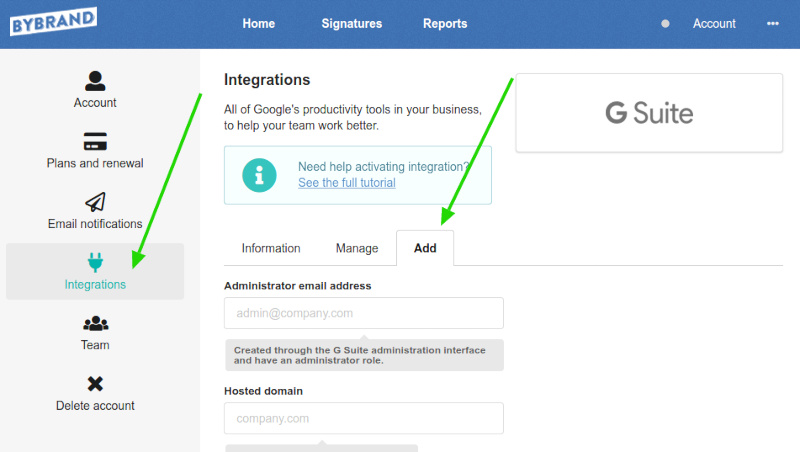This screenshot has height=452, width=800.
Task: Click the Delete account X icon
Action: [x=95, y=384]
